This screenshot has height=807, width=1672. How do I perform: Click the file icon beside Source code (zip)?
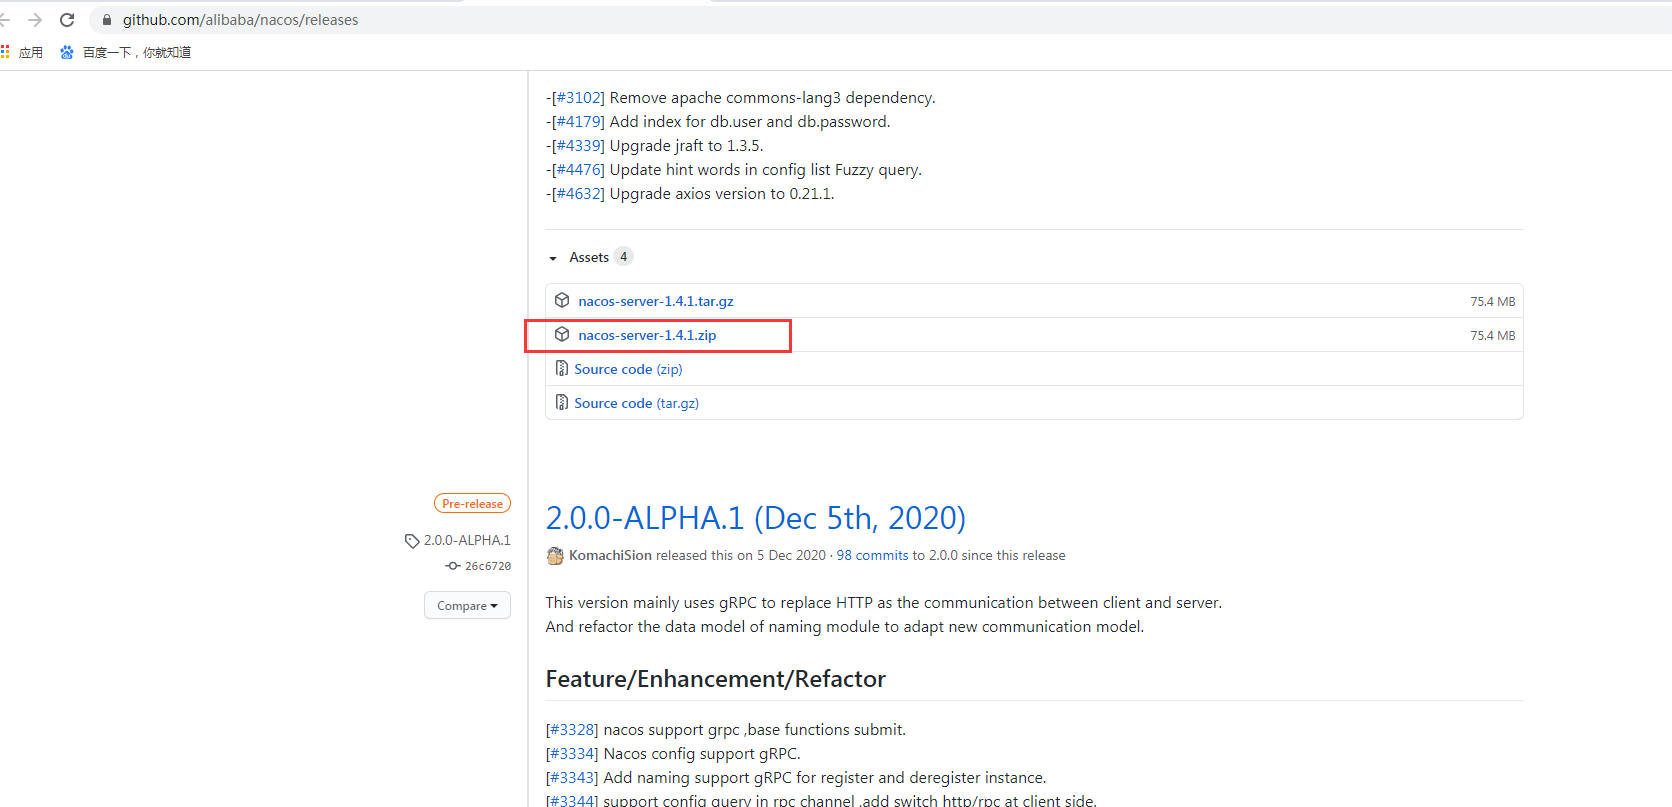[562, 368]
